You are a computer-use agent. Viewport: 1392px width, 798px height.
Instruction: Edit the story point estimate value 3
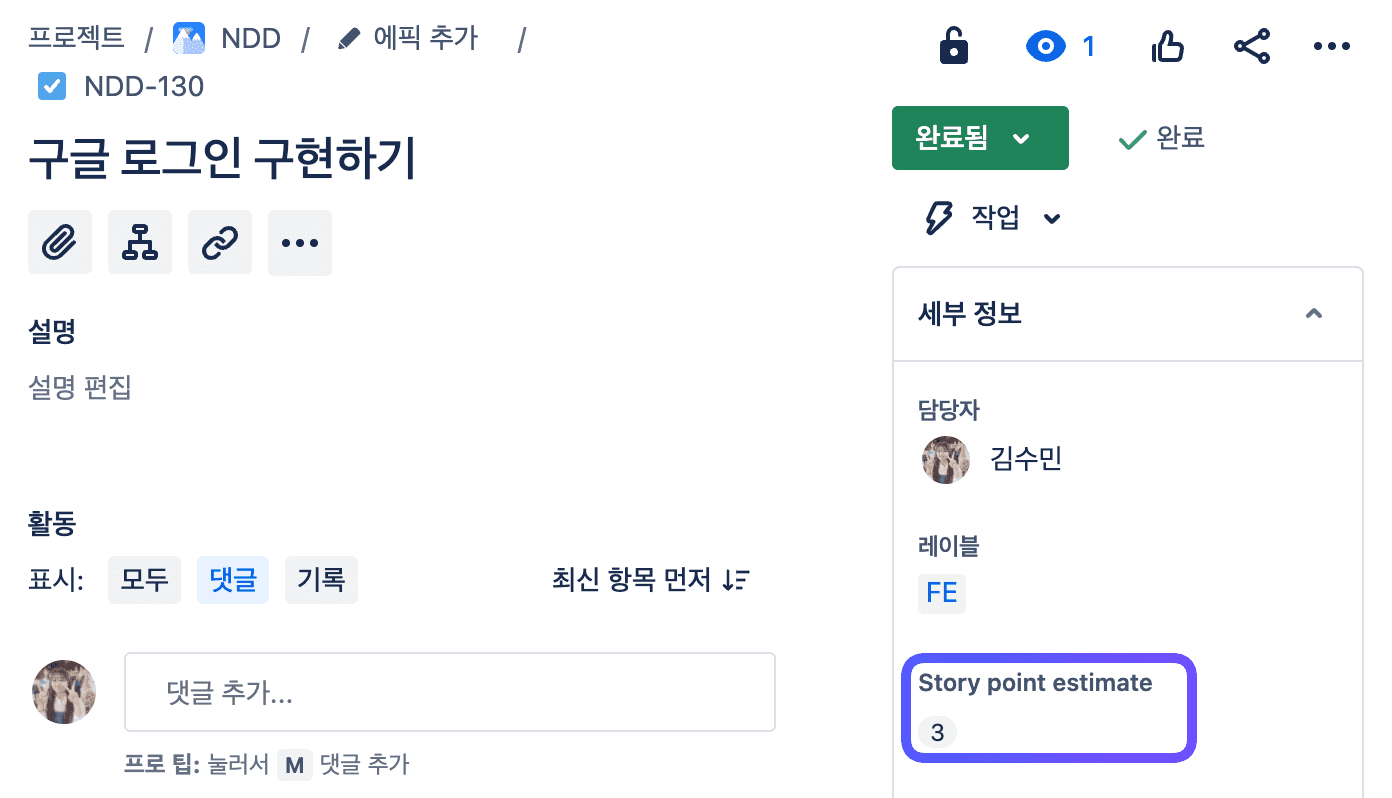[937, 733]
